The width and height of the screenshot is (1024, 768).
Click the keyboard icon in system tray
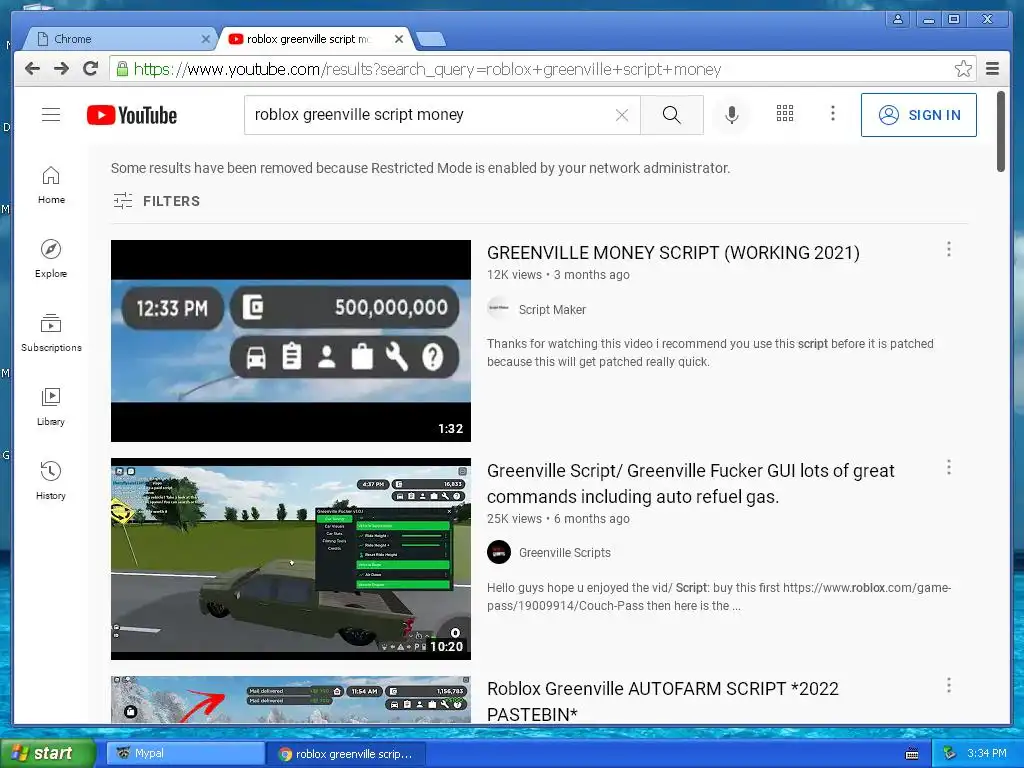[x=912, y=754]
